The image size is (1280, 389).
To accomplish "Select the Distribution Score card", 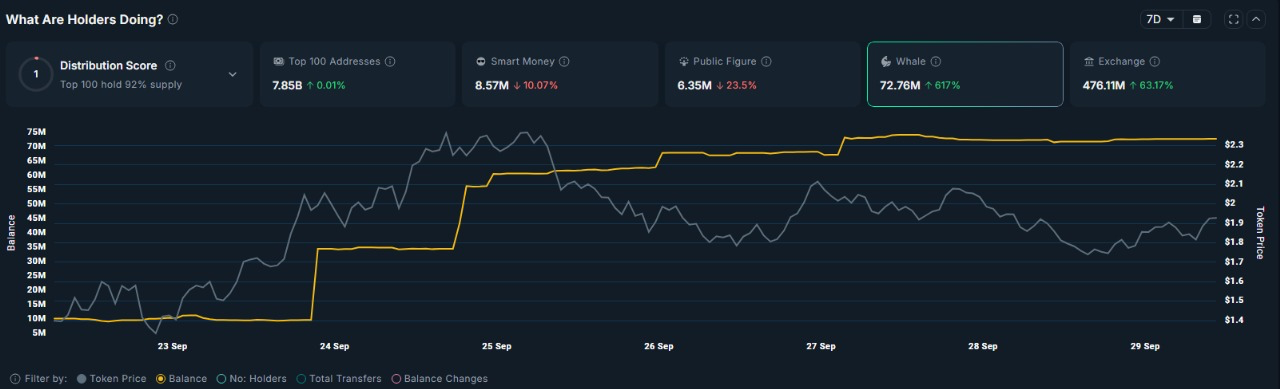I will tap(130, 74).
